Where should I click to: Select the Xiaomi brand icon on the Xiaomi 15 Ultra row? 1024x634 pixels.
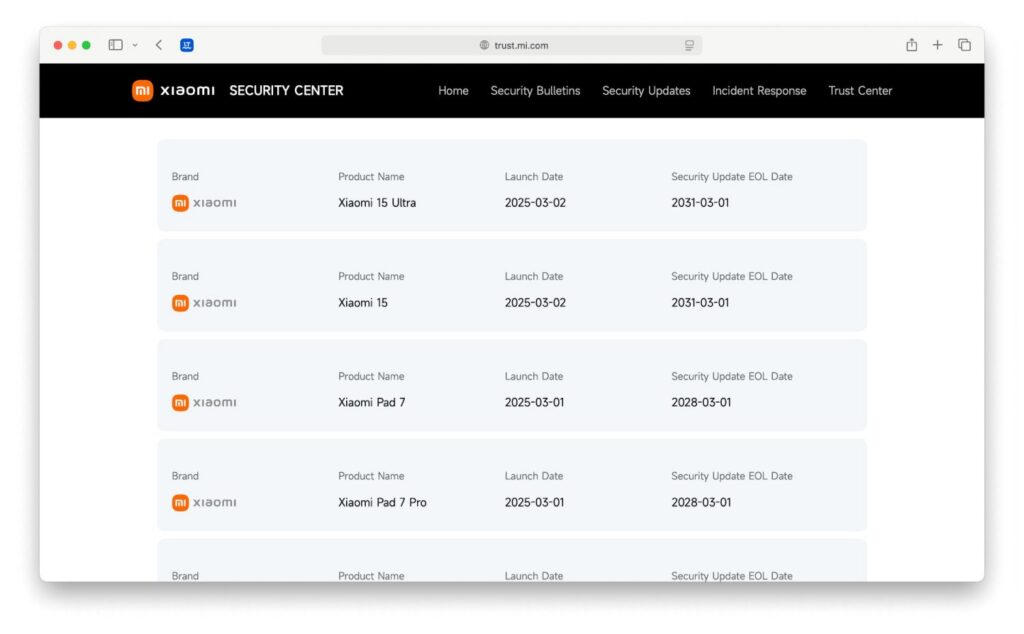coord(181,202)
